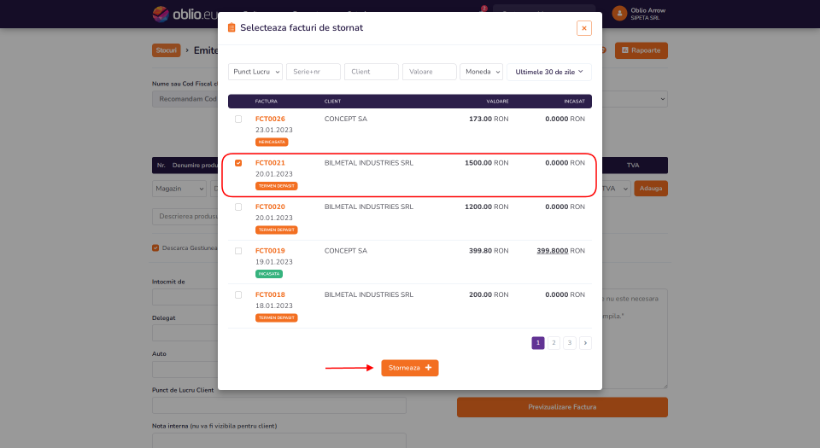
Task: Uncheck the selected FCT0021 invoice checkbox
Action: 238,163
